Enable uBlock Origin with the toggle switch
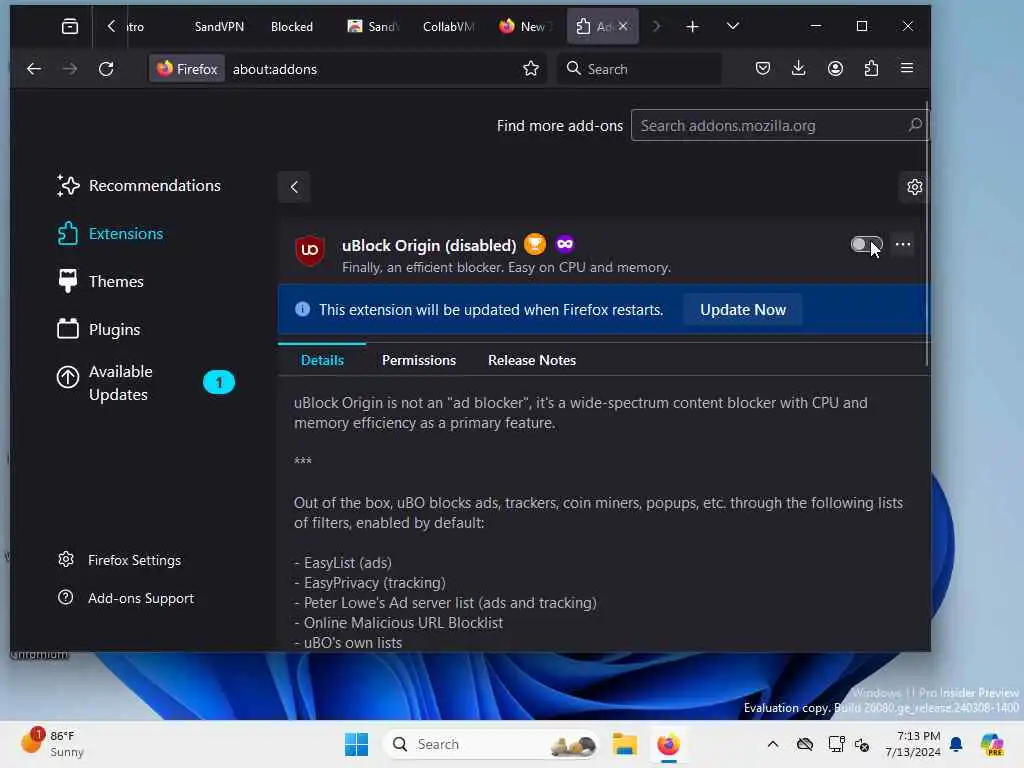The height and width of the screenshot is (768, 1024). [x=866, y=245]
